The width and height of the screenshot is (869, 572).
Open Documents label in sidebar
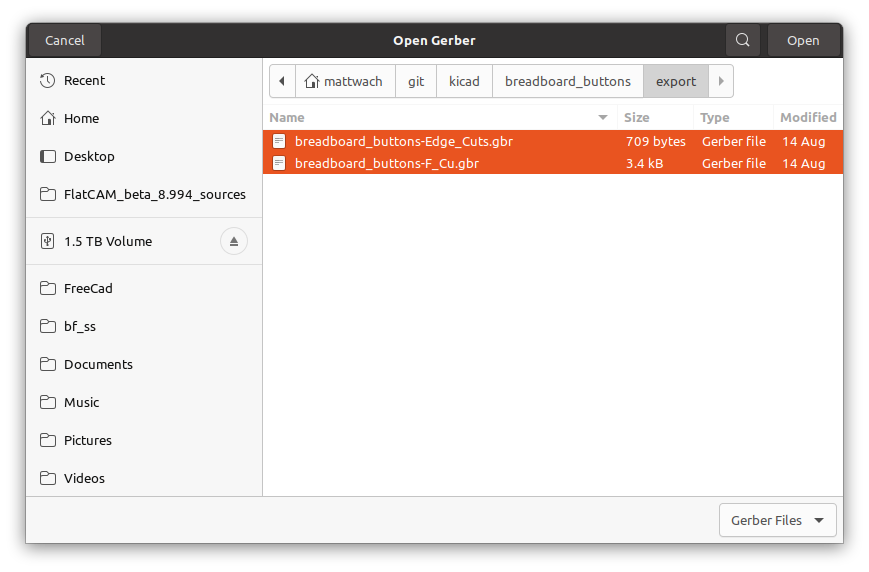(x=98, y=364)
